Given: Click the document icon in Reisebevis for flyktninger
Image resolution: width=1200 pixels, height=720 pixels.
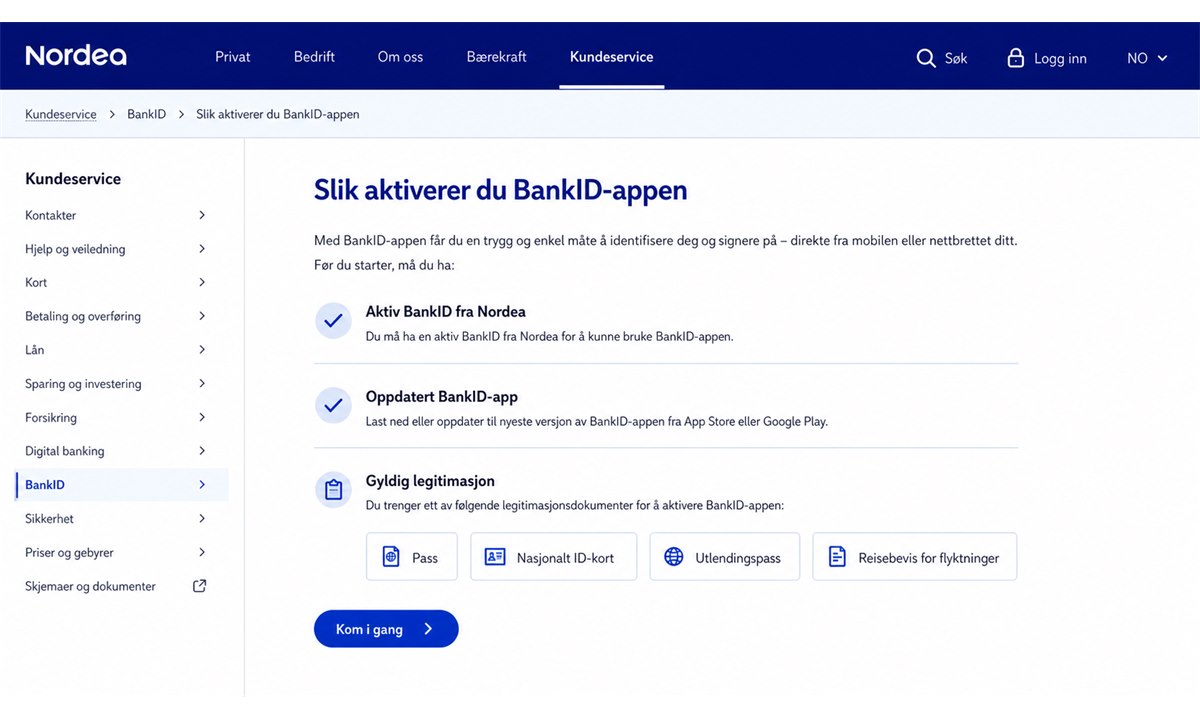Looking at the screenshot, I should pos(837,557).
